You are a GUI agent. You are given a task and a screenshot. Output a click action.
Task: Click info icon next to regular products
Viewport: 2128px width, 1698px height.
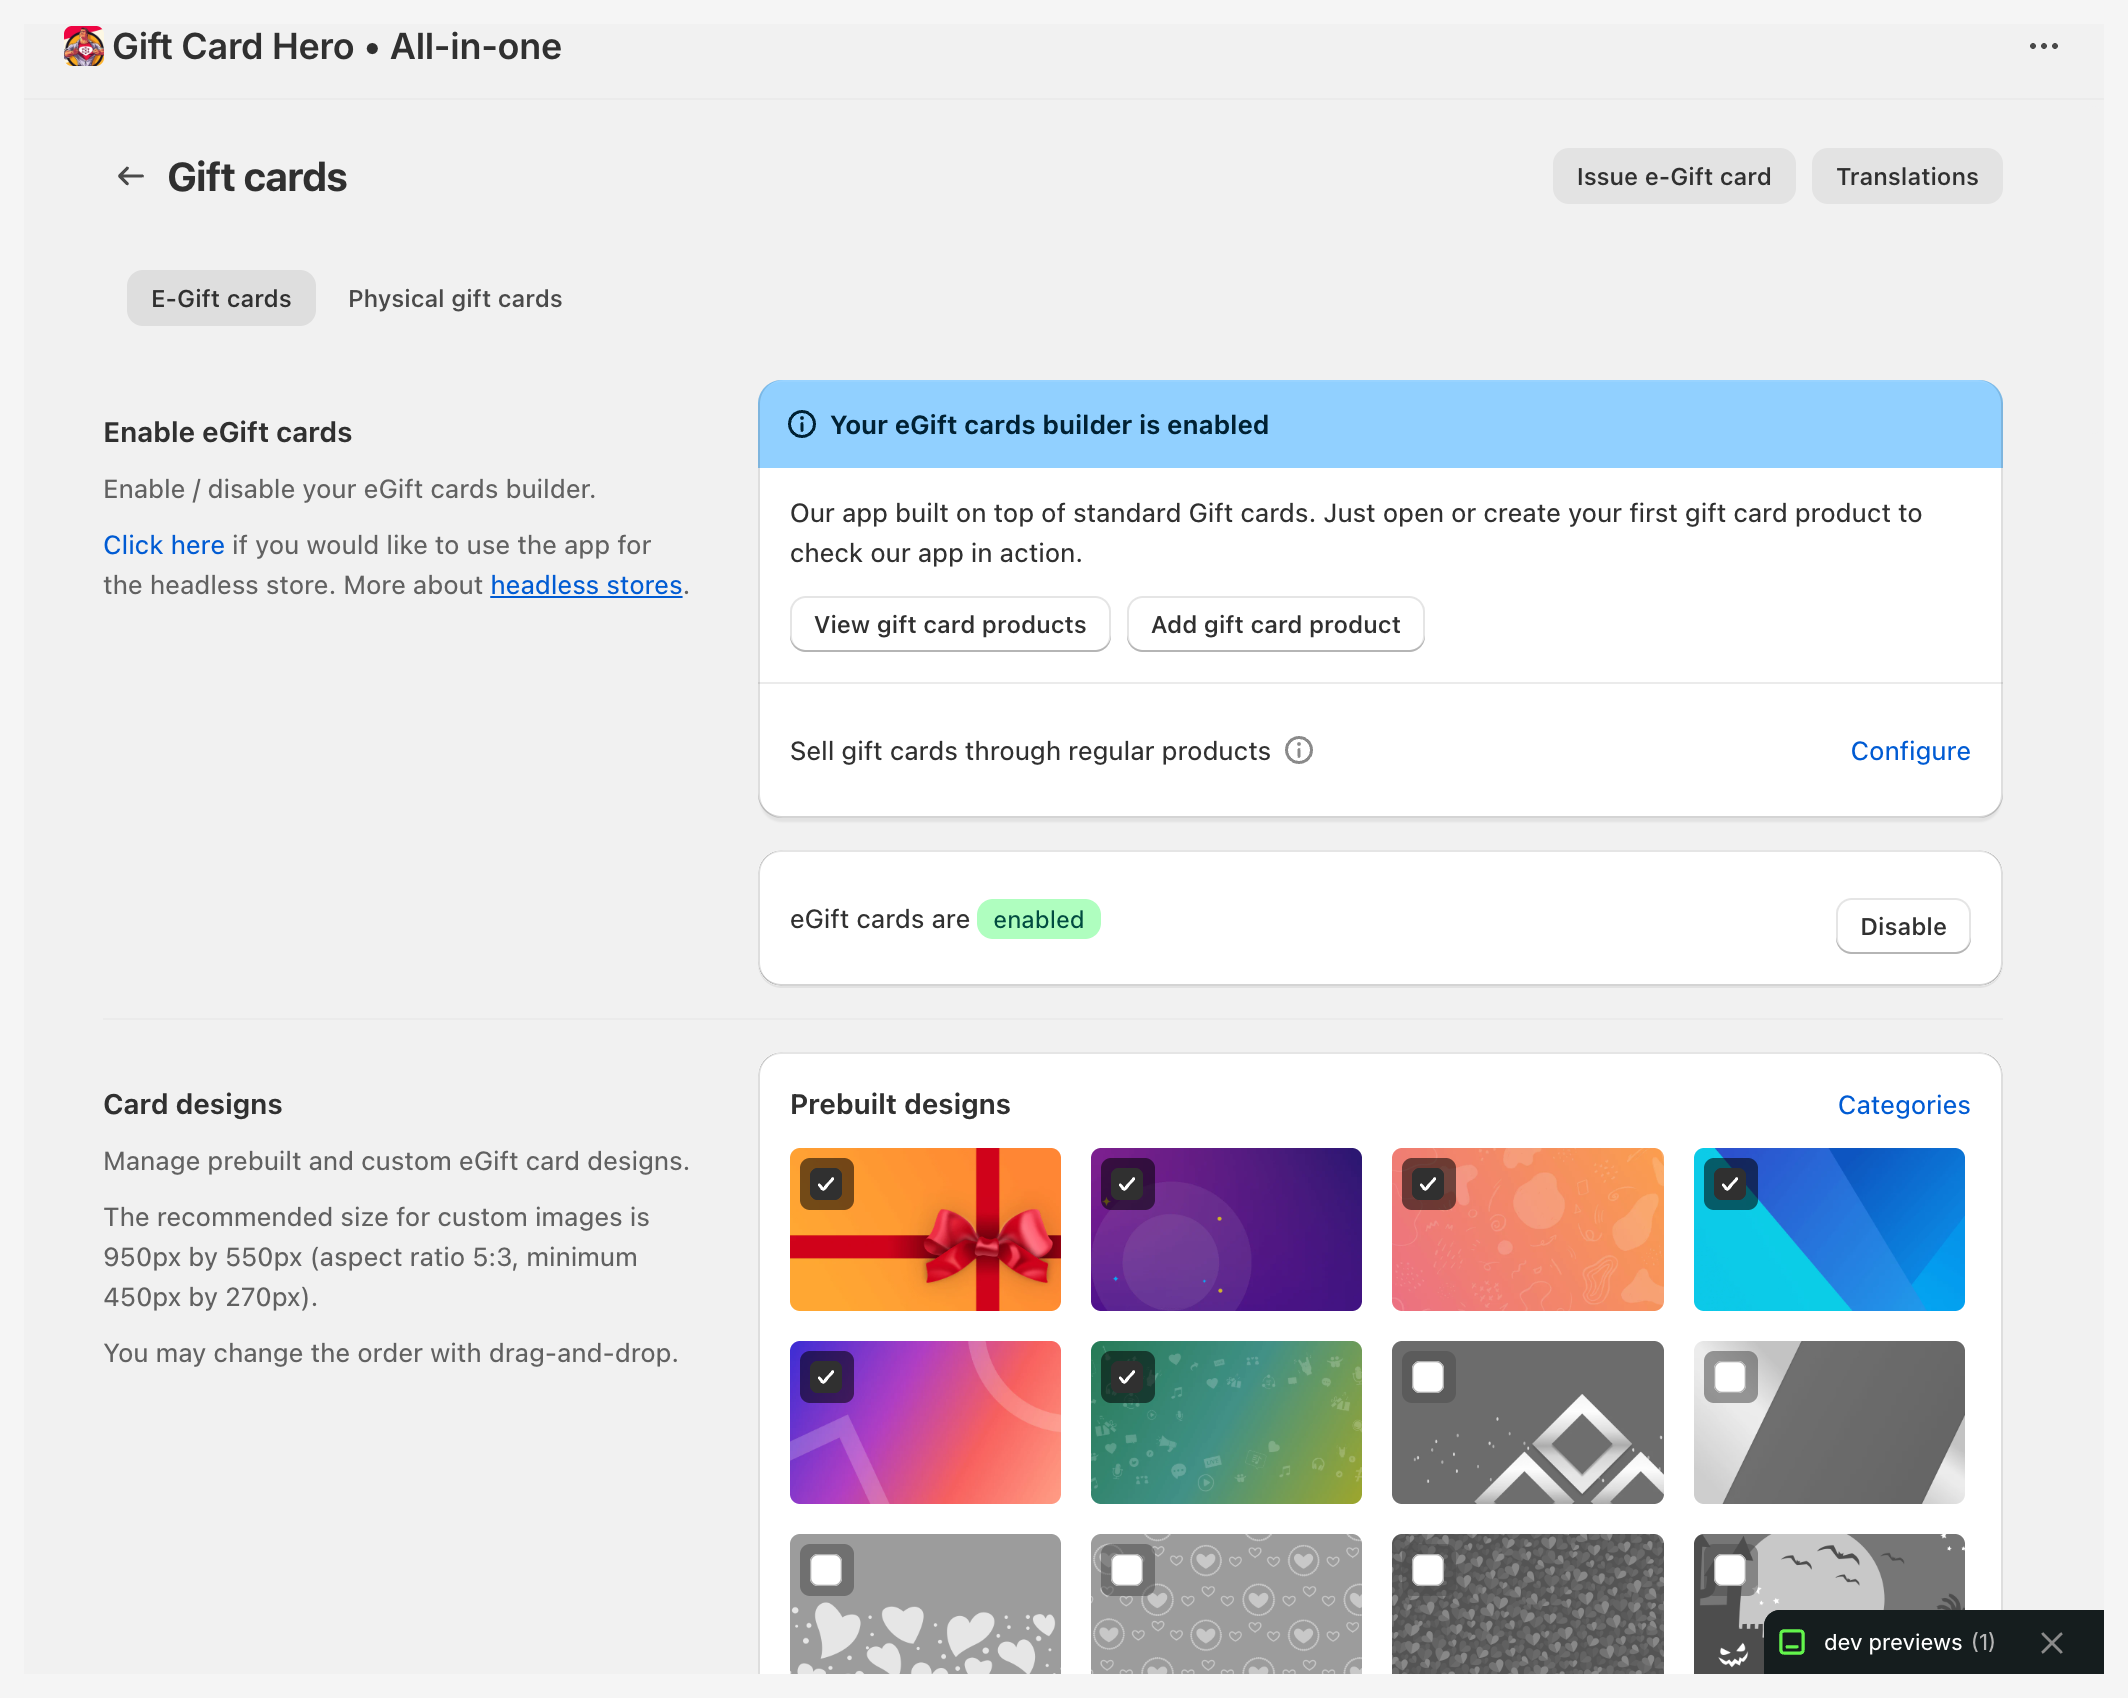[1298, 750]
